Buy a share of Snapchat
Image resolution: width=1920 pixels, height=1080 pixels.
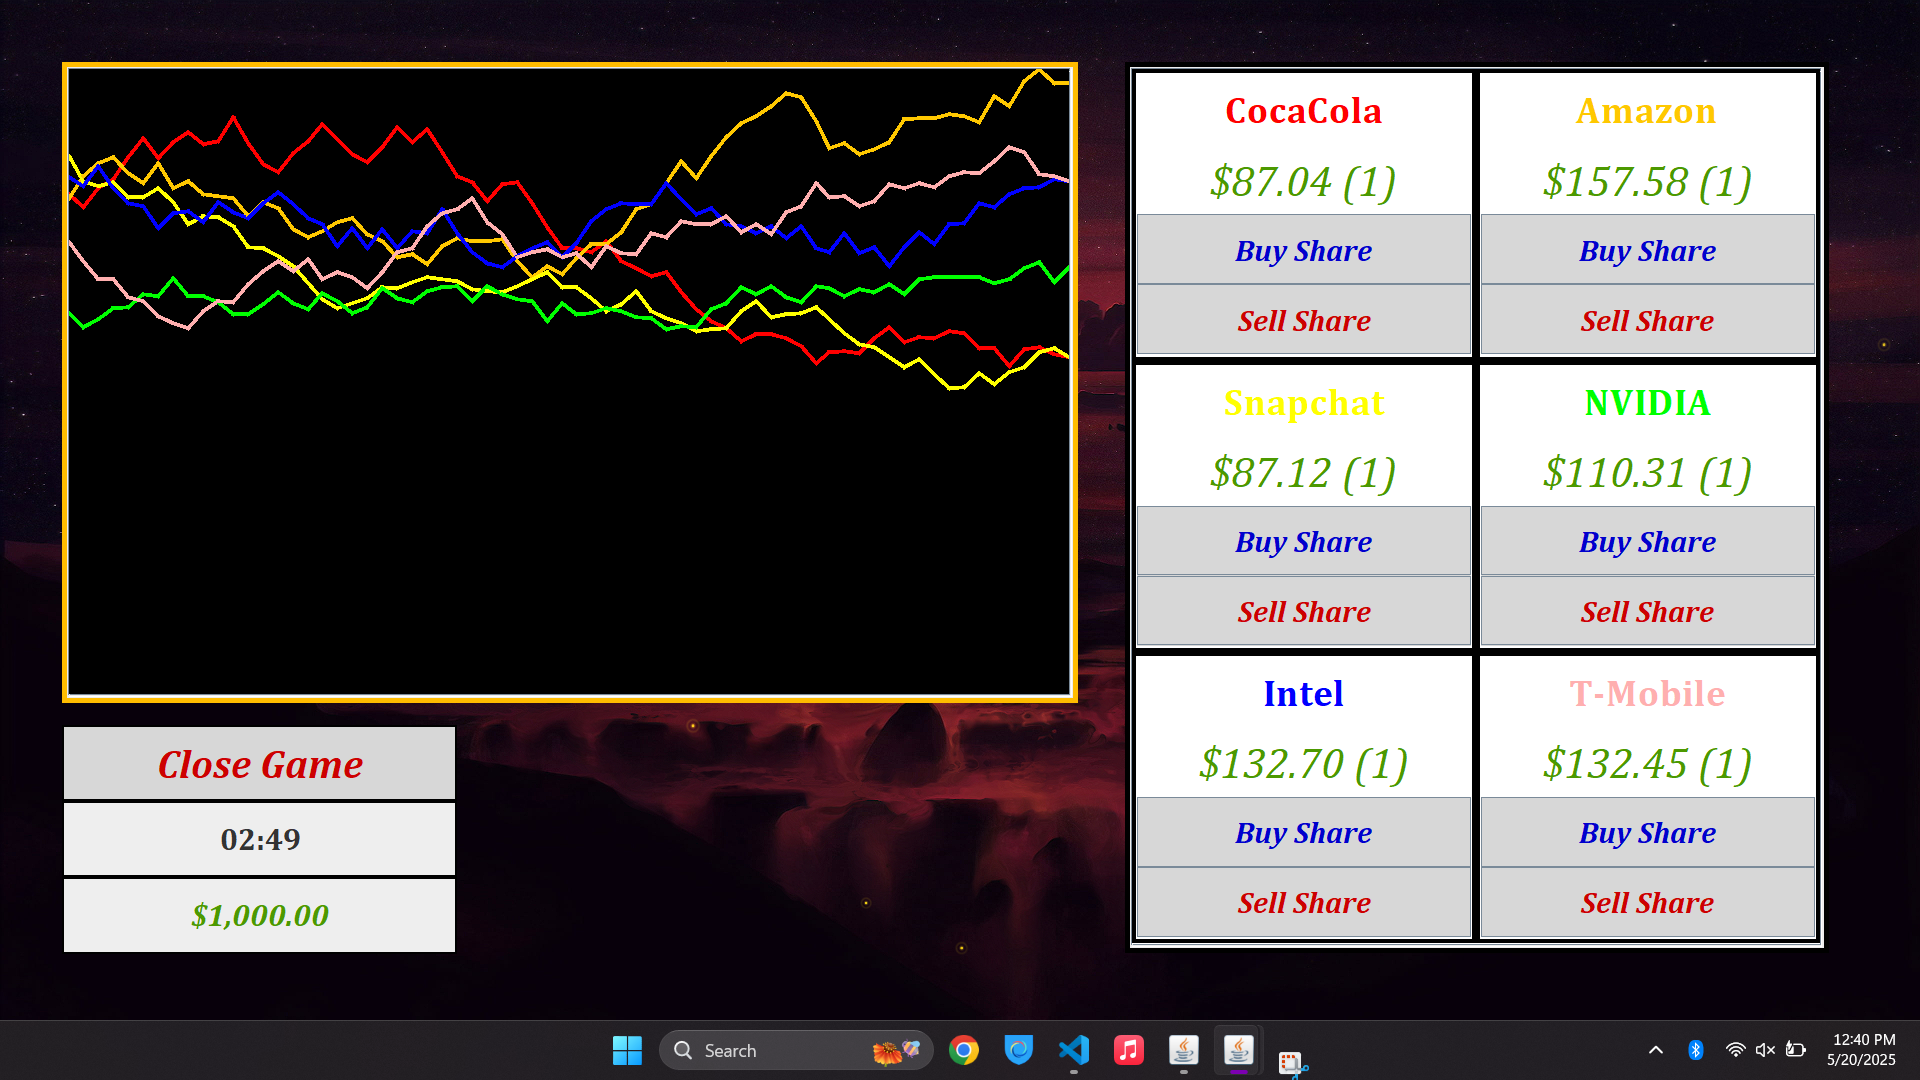[x=1303, y=541]
